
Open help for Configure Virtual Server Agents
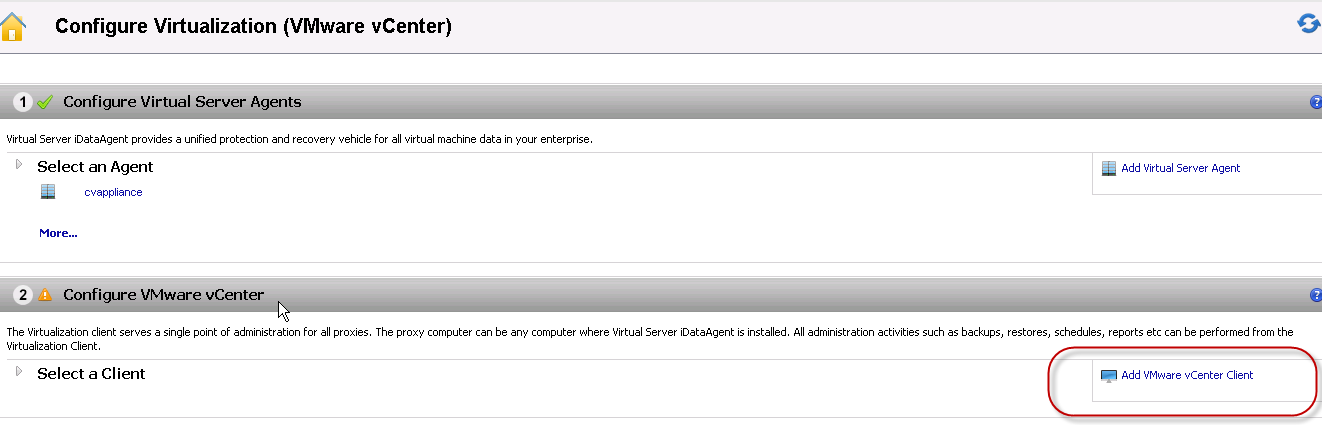pos(1315,102)
